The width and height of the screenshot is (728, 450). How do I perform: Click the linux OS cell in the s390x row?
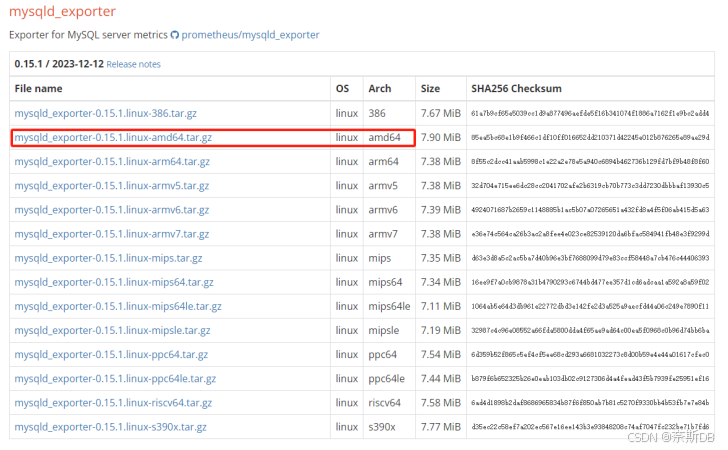pos(347,427)
